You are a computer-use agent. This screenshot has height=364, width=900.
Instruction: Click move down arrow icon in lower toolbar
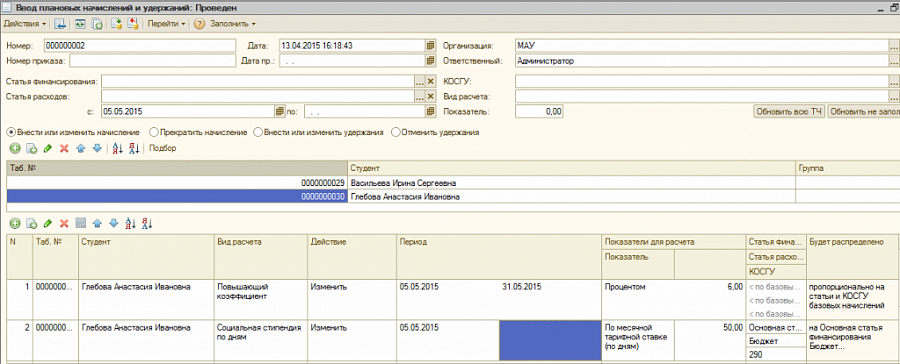[x=114, y=223]
